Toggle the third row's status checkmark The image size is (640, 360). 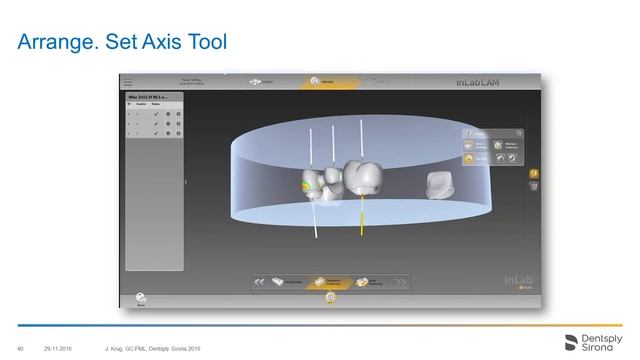(x=156, y=133)
